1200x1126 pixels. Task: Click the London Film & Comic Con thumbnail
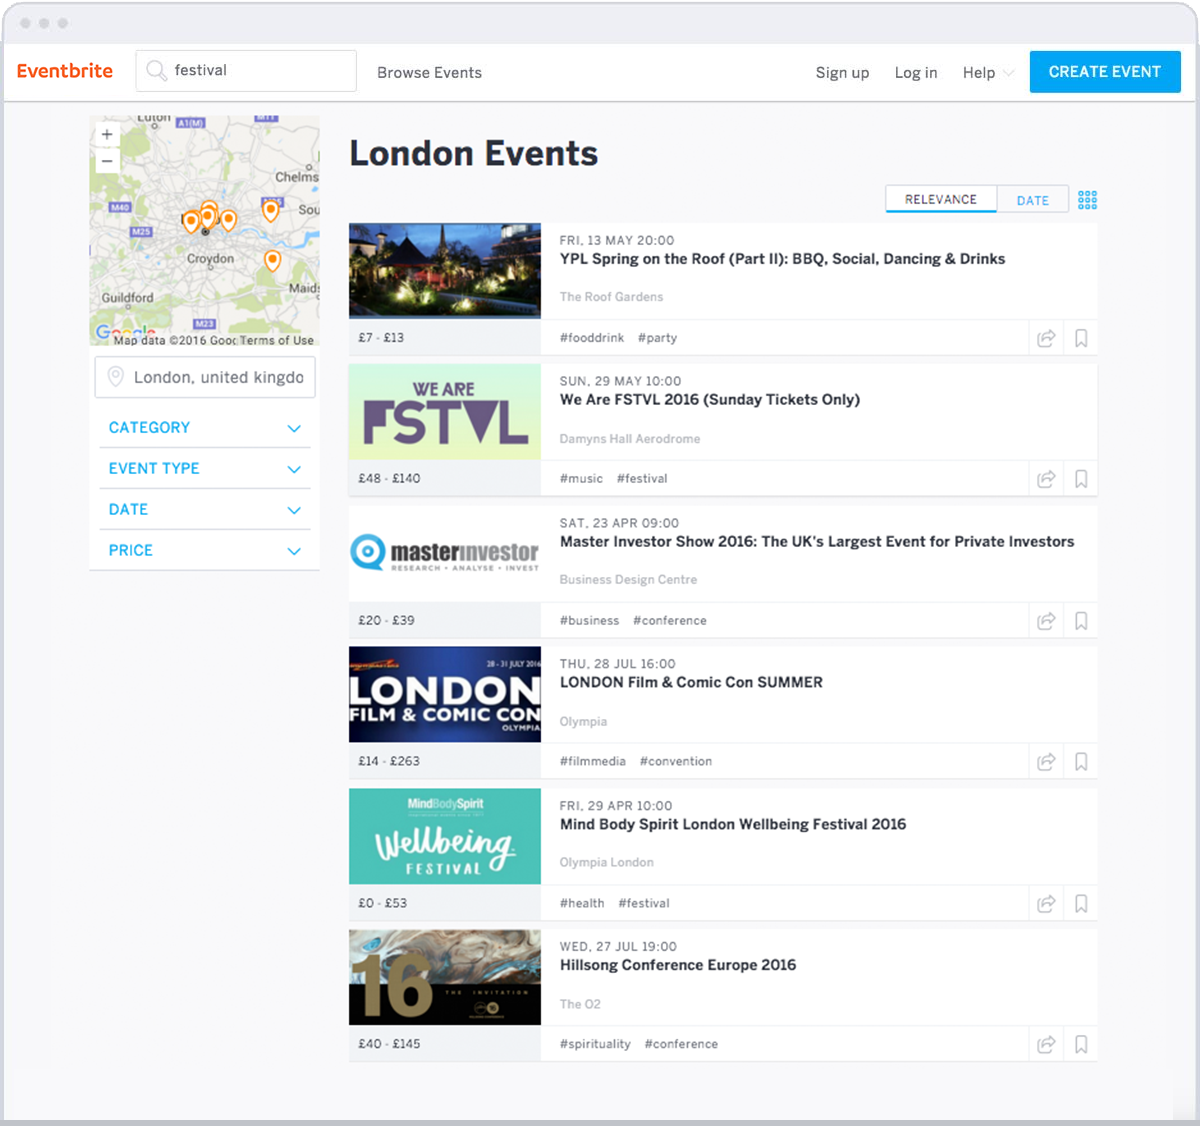[445, 695]
